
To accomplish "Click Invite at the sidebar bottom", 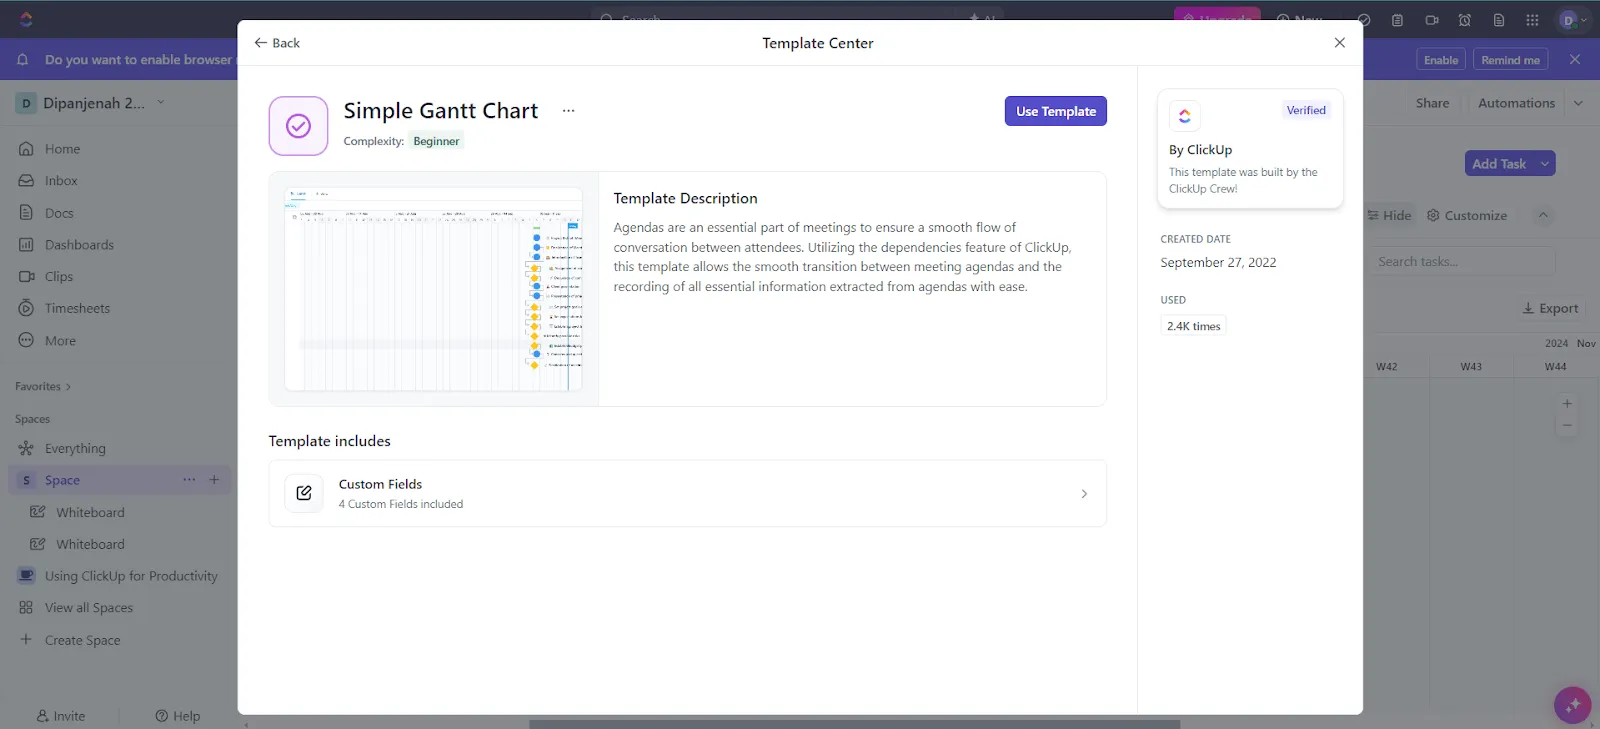I will pyautogui.click(x=61, y=716).
